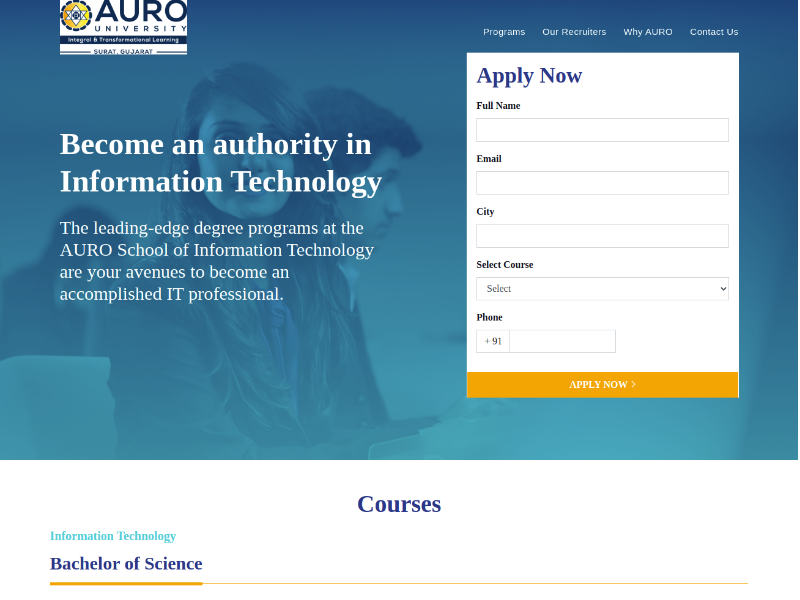Click the Full Name input field

602,130
